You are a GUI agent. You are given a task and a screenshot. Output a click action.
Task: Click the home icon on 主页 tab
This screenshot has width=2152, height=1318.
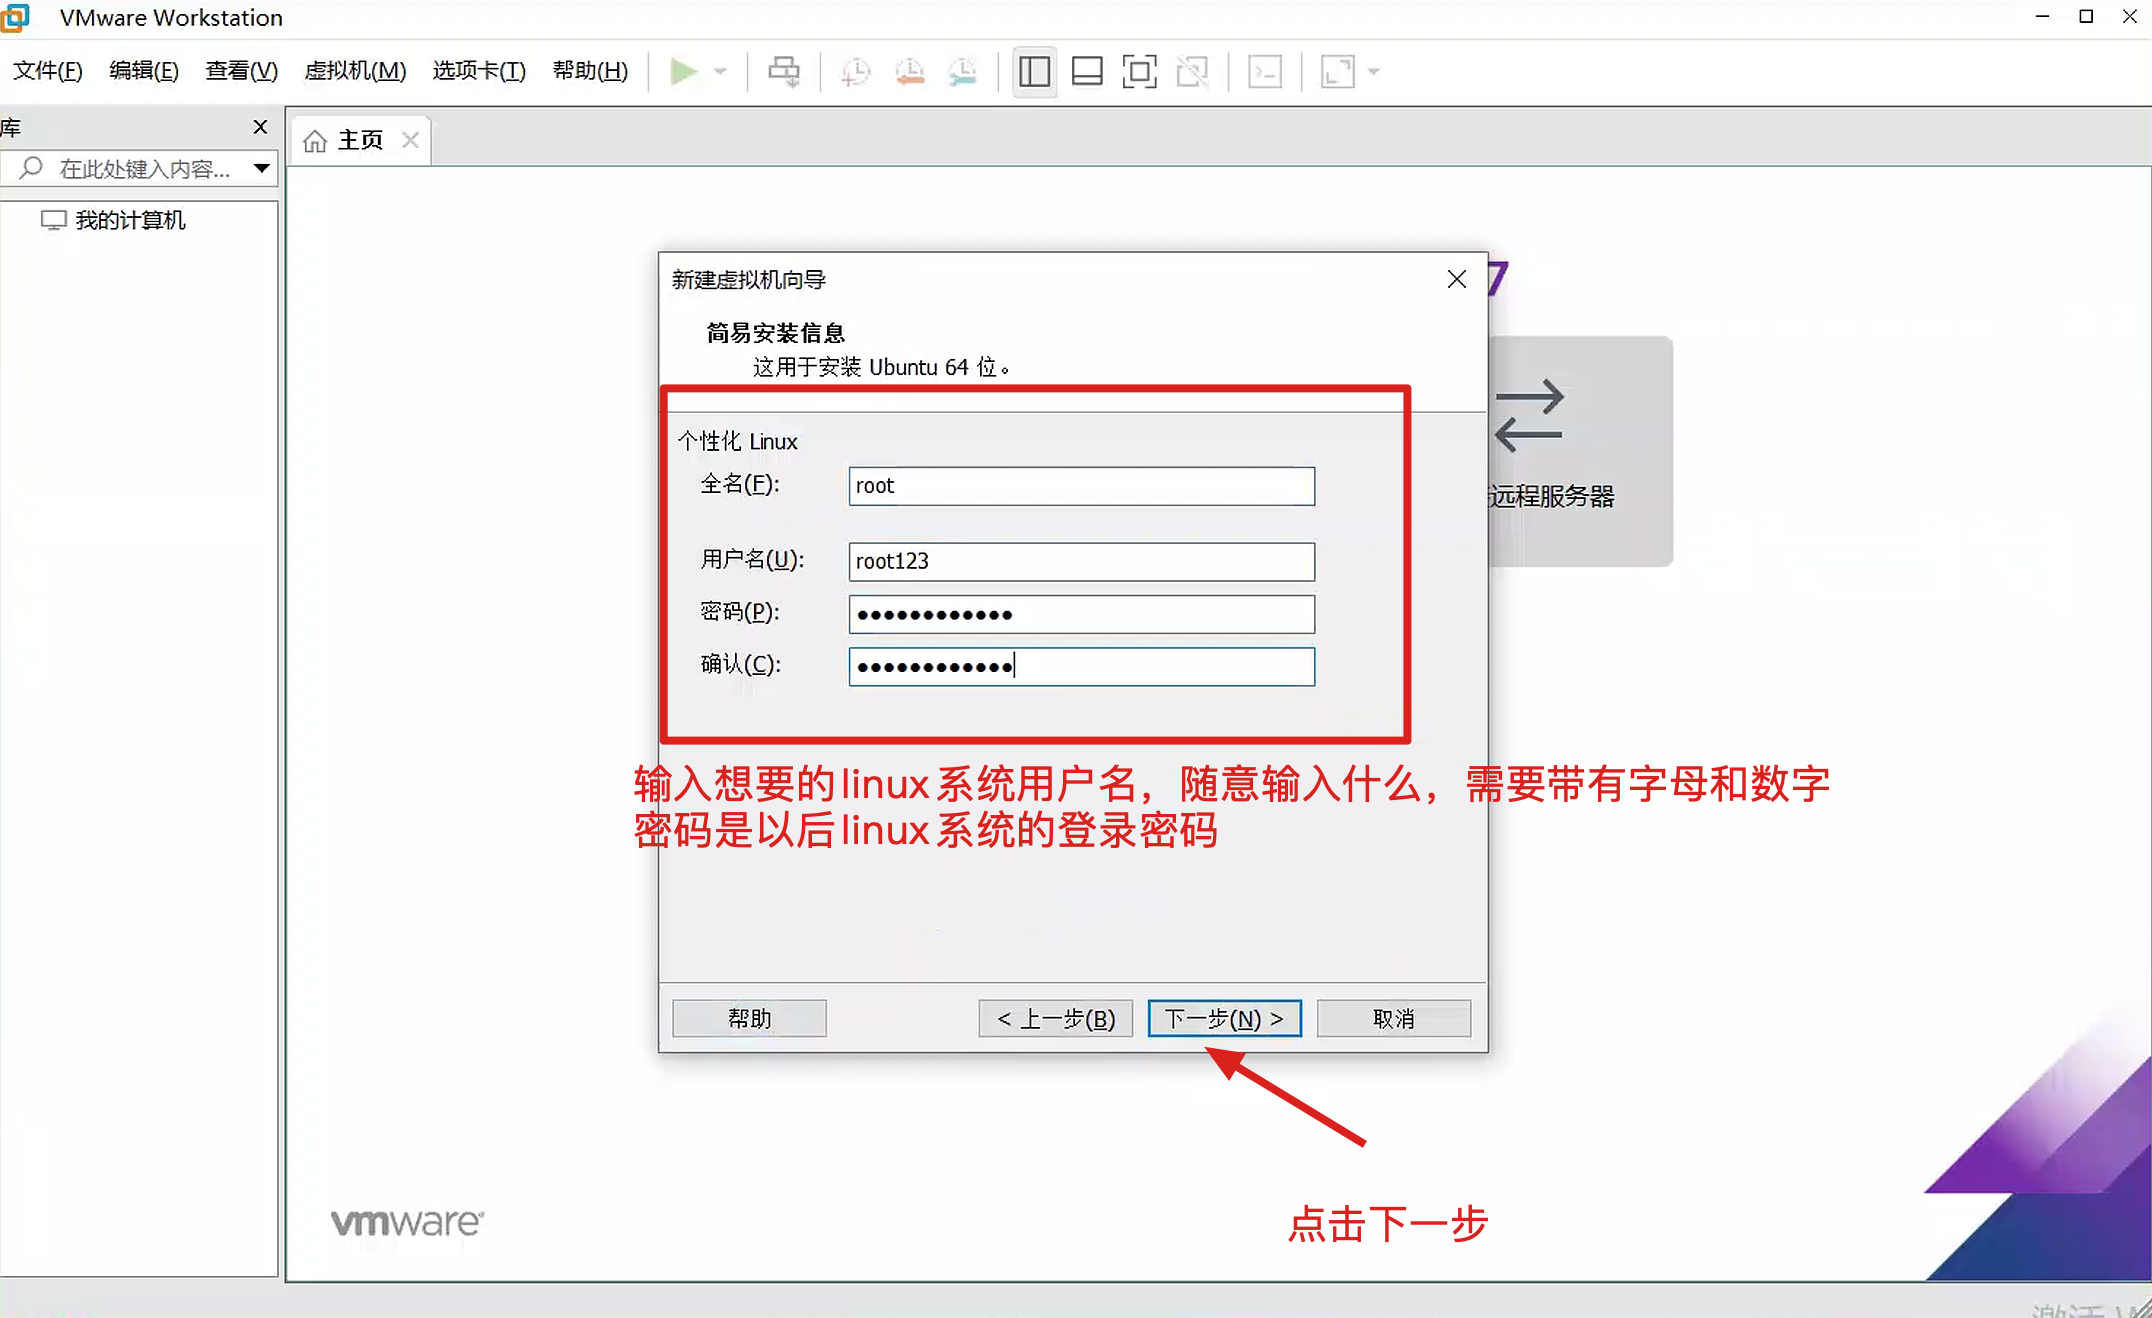tap(315, 141)
